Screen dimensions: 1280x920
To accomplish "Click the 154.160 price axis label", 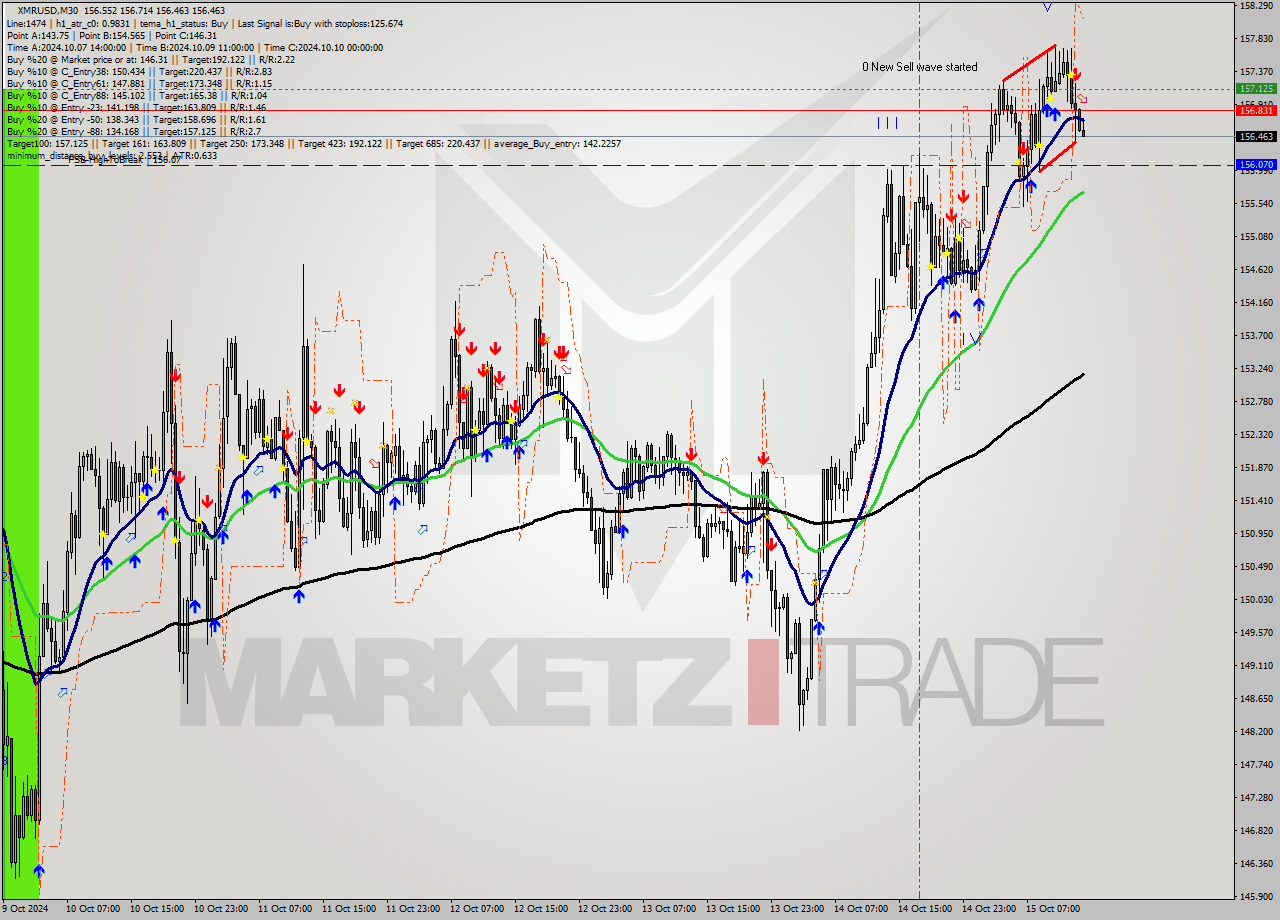I will pyautogui.click(x=1255, y=302).
